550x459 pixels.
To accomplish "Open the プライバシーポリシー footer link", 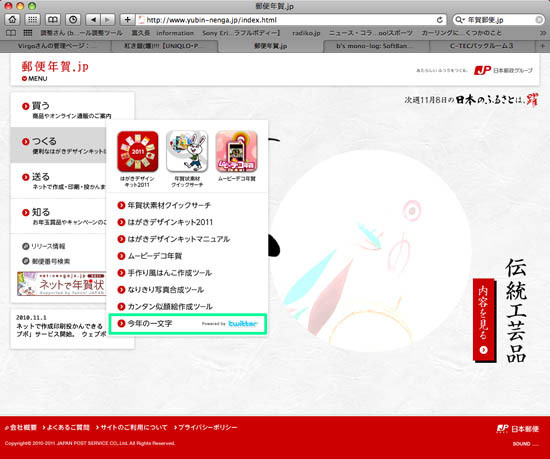I will tap(206, 427).
